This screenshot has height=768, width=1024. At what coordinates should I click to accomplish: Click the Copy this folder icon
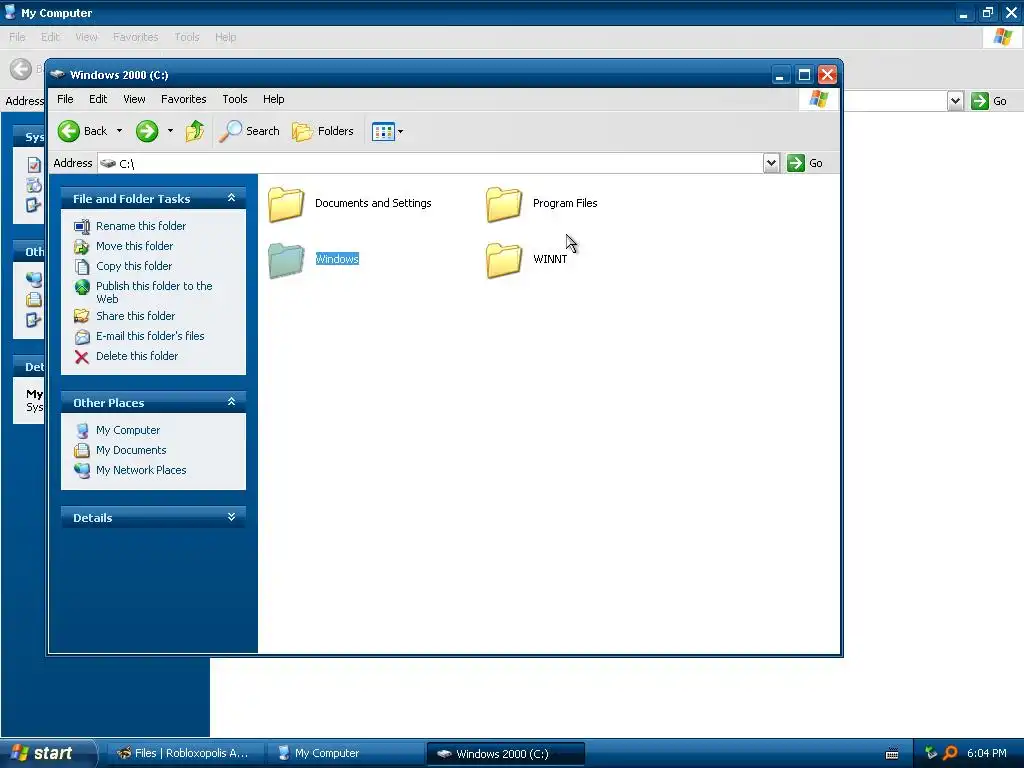pos(82,266)
